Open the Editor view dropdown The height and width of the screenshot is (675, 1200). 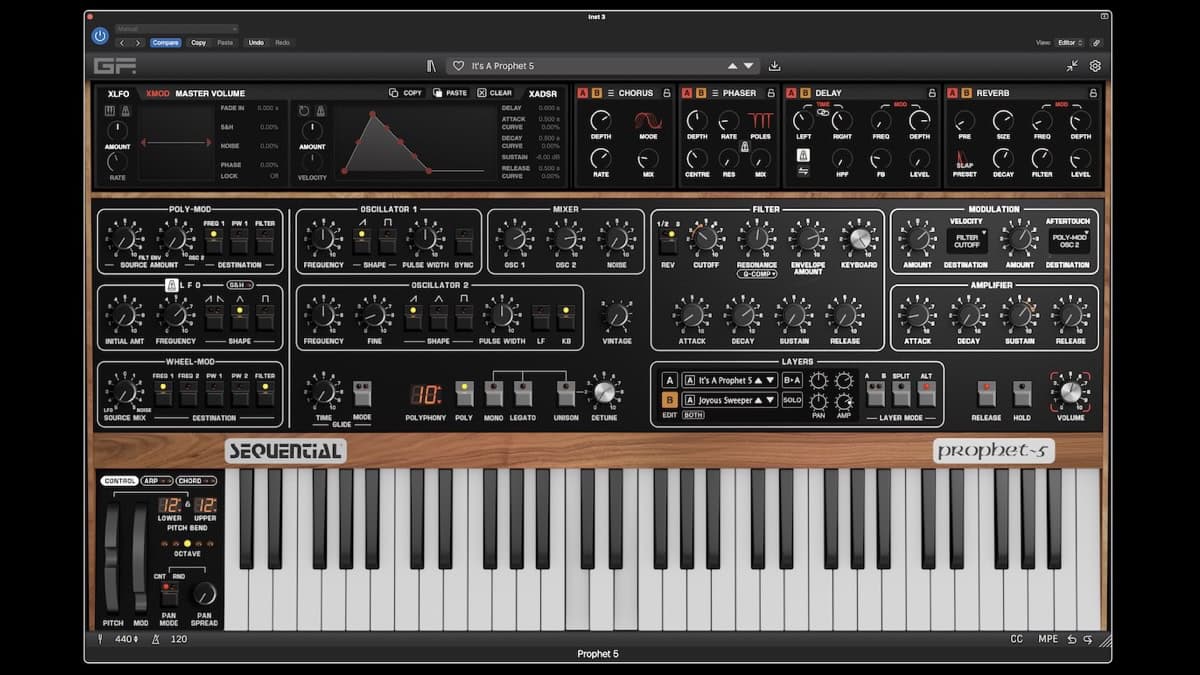(x=1068, y=43)
